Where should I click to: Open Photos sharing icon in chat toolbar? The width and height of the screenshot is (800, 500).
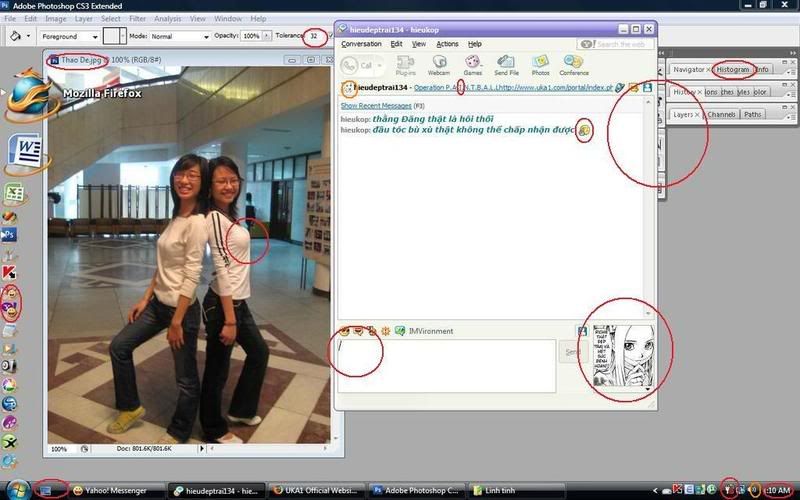[x=540, y=65]
